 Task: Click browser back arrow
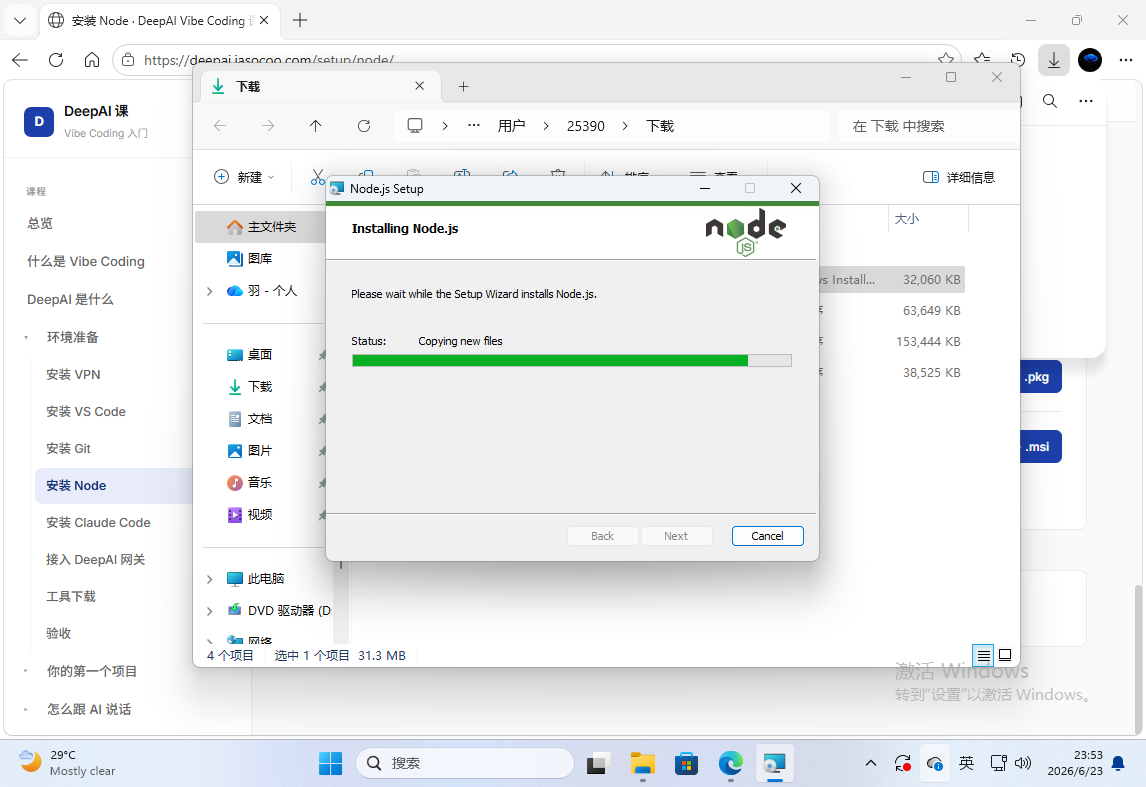click(x=20, y=60)
